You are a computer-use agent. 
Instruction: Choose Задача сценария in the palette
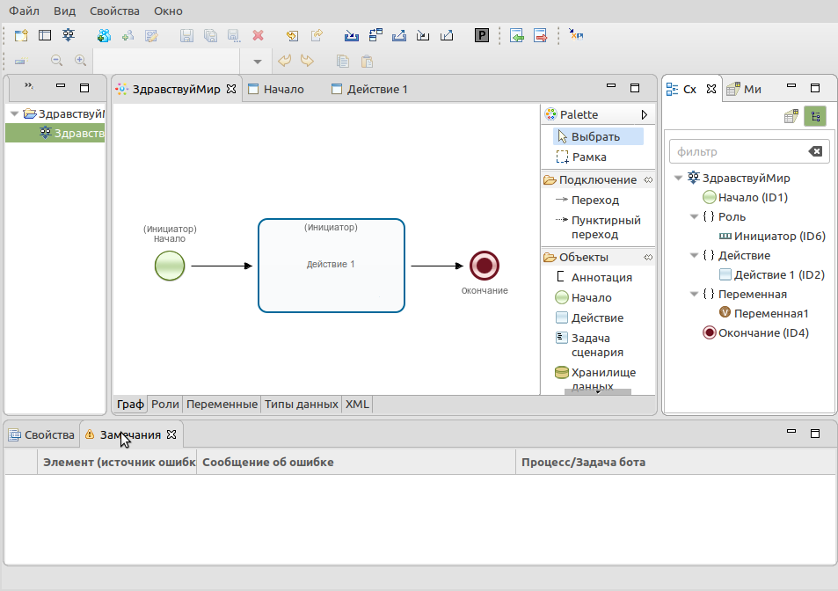tap(589, 345)
